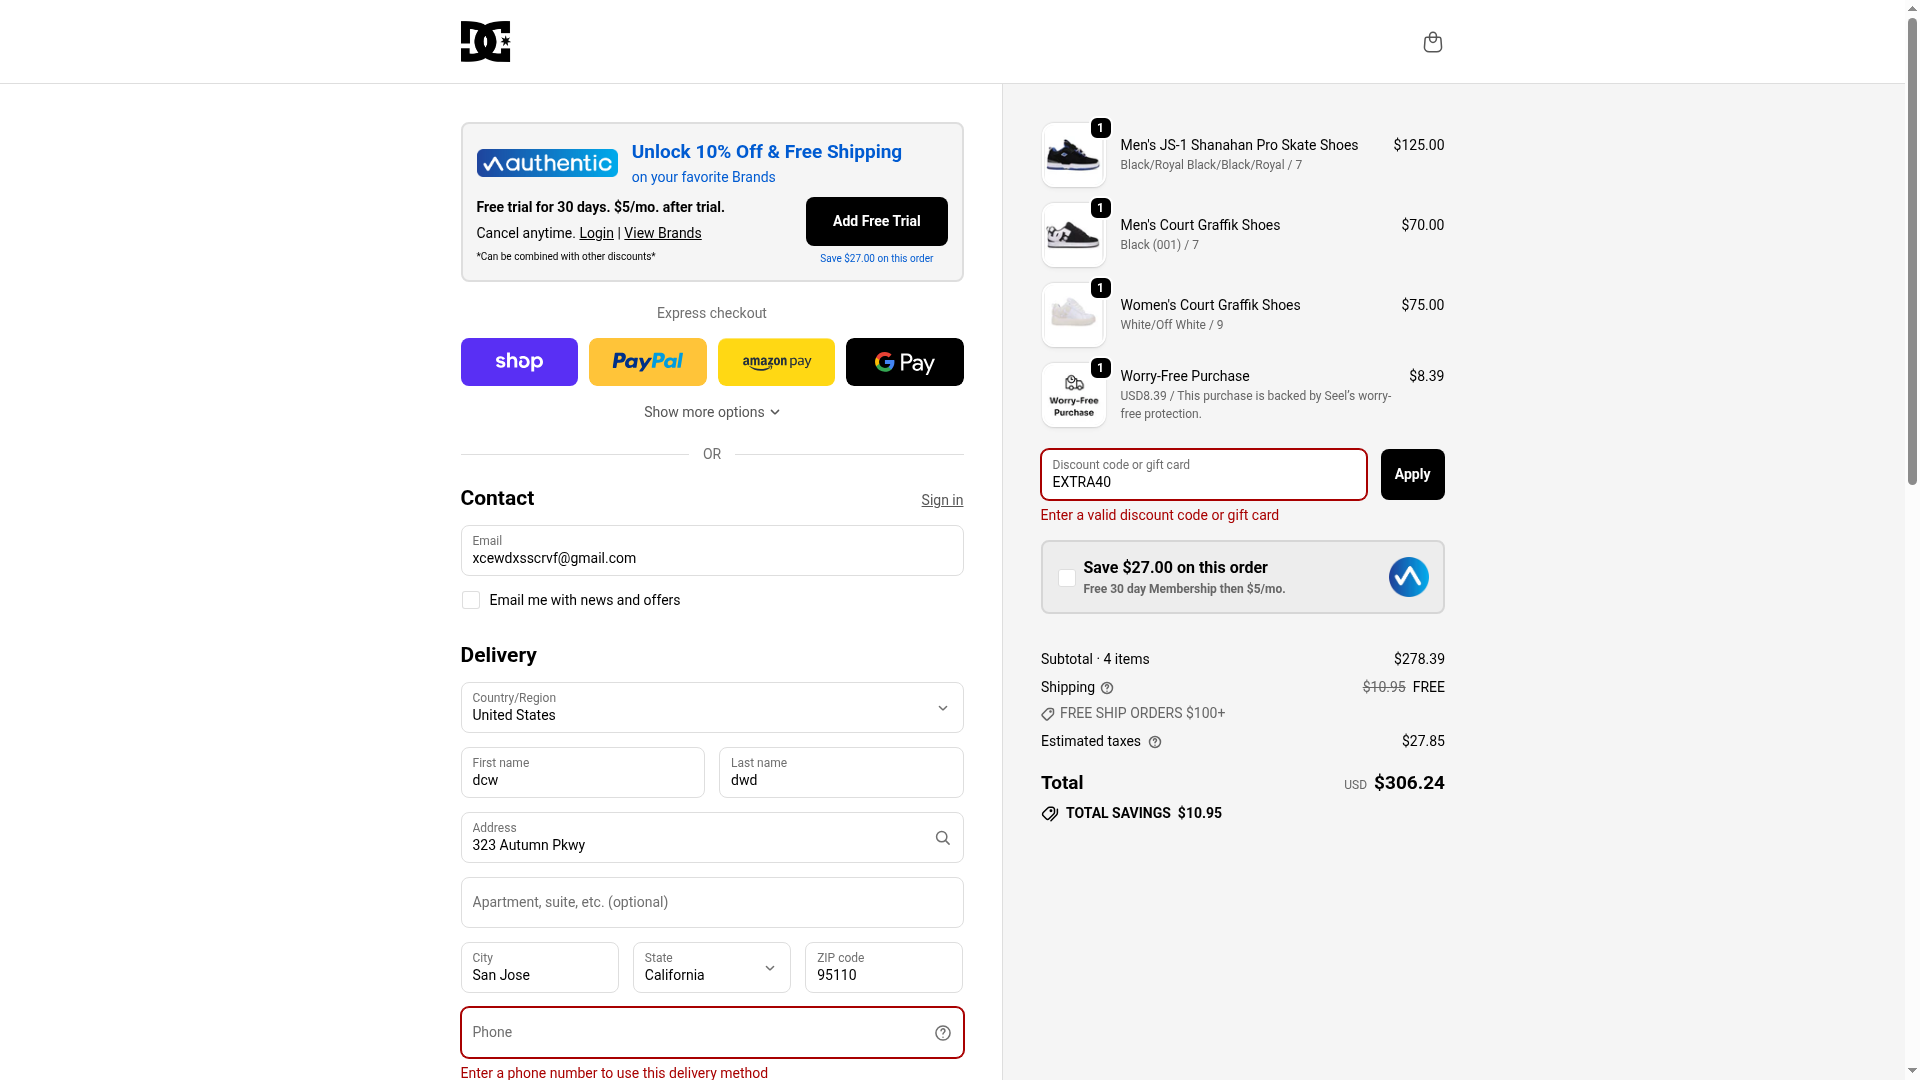1920x1080 pixels.
Task: Click the address search magnifier icon
Action: pos(942,838)
